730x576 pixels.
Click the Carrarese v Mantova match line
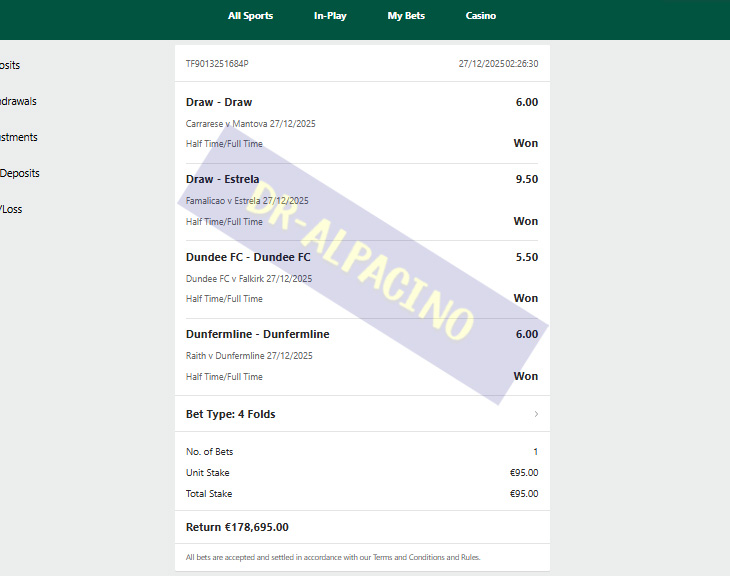click(250, 124)
